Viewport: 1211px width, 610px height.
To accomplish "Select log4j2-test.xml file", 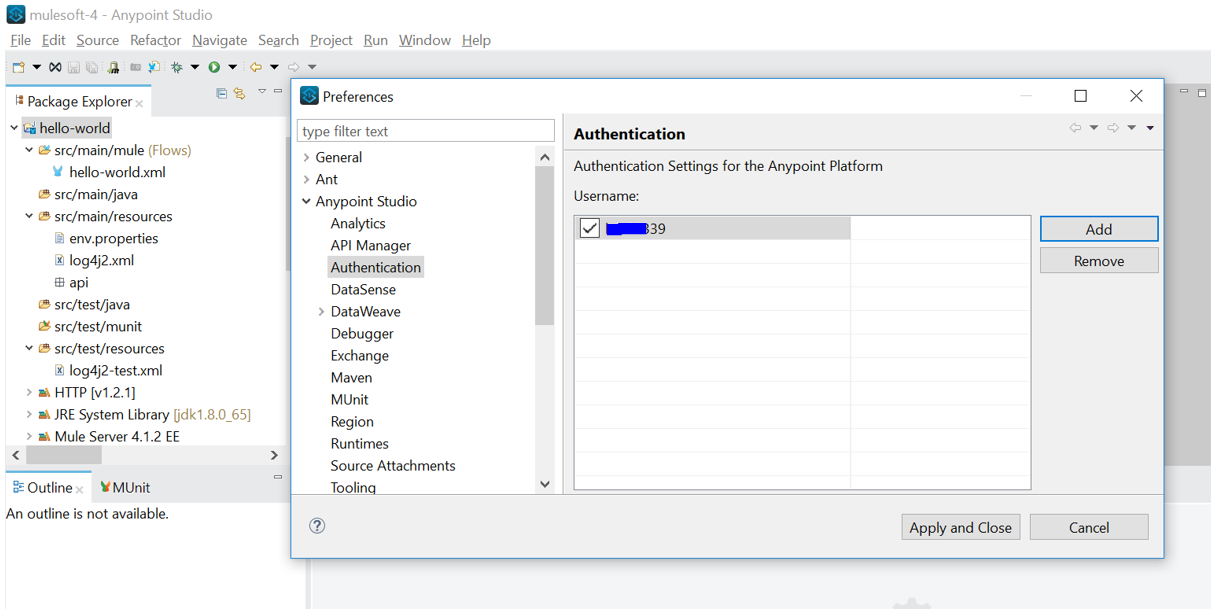I will pos(115,370).
